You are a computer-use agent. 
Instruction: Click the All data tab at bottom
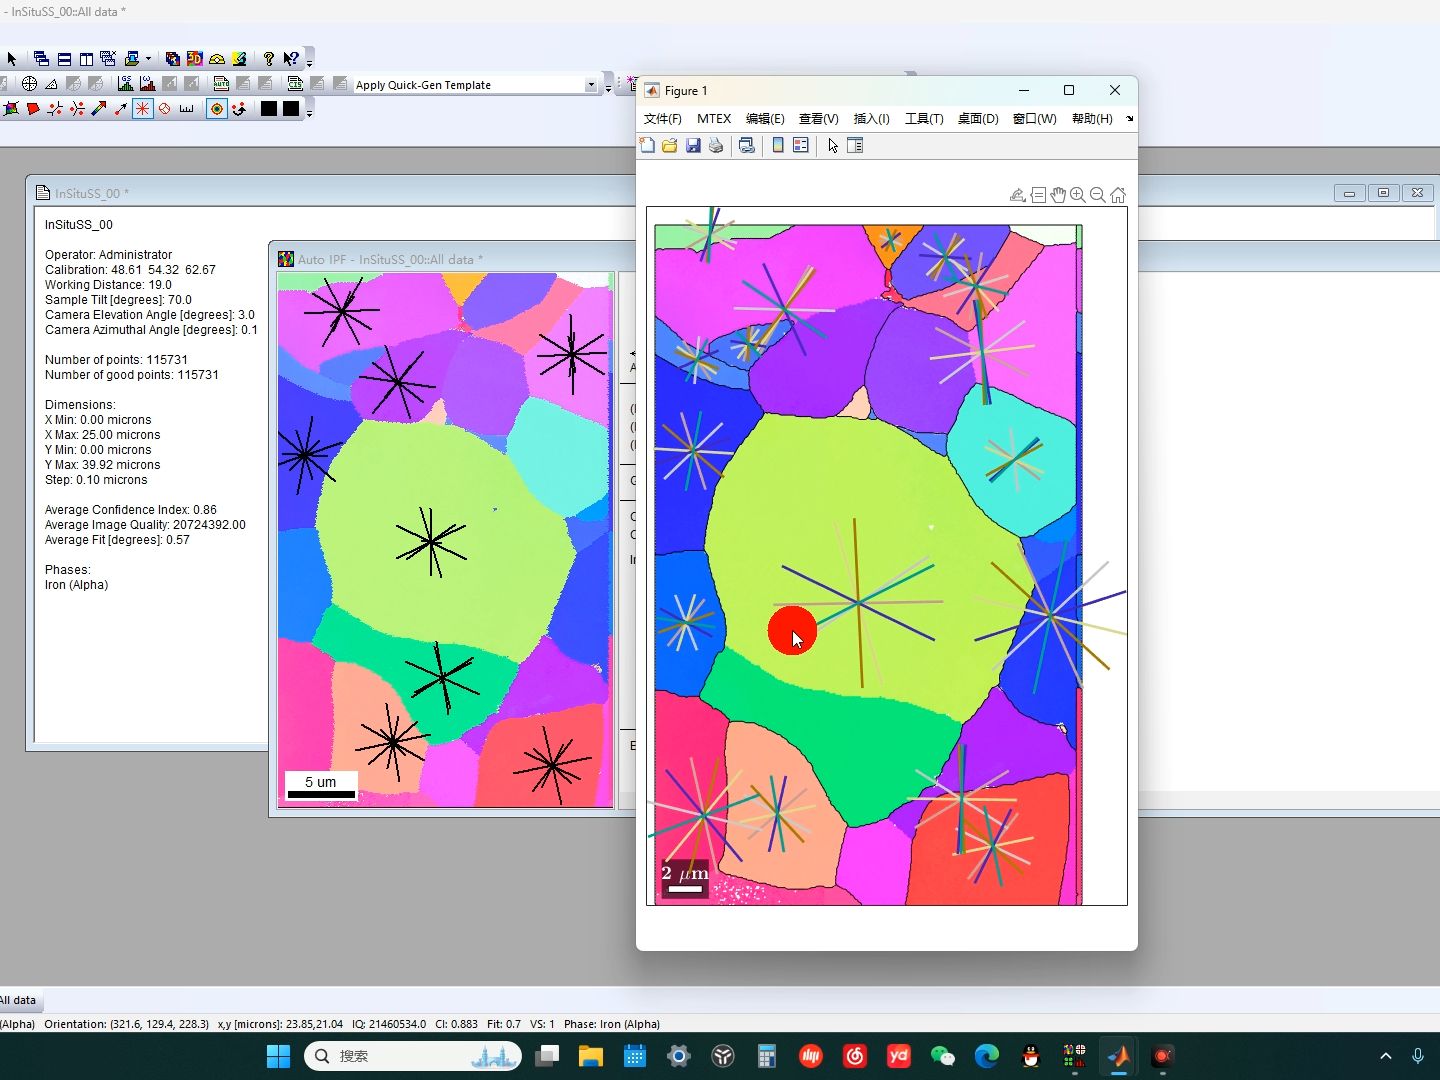(x=19, y=1000)
